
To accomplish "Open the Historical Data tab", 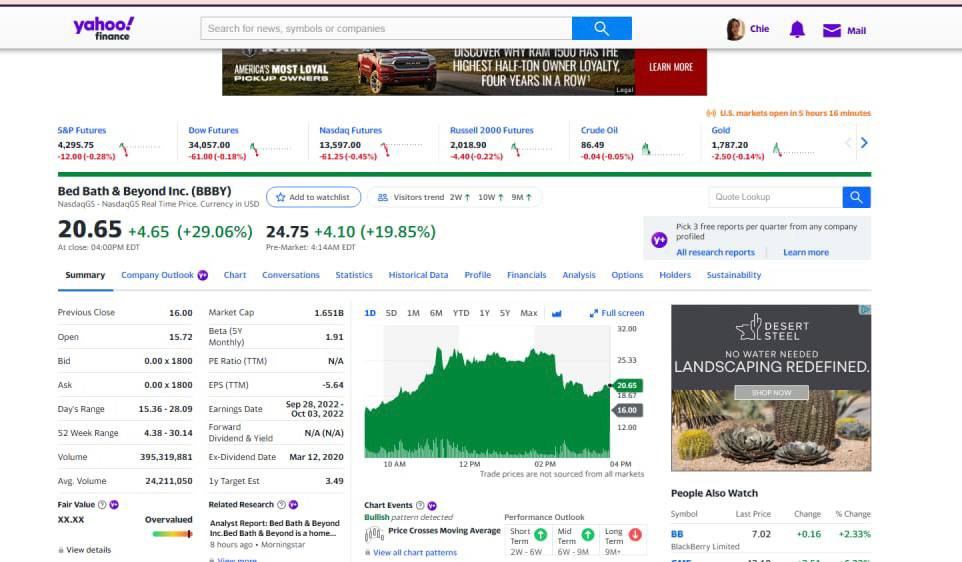I will coord(418,275).
